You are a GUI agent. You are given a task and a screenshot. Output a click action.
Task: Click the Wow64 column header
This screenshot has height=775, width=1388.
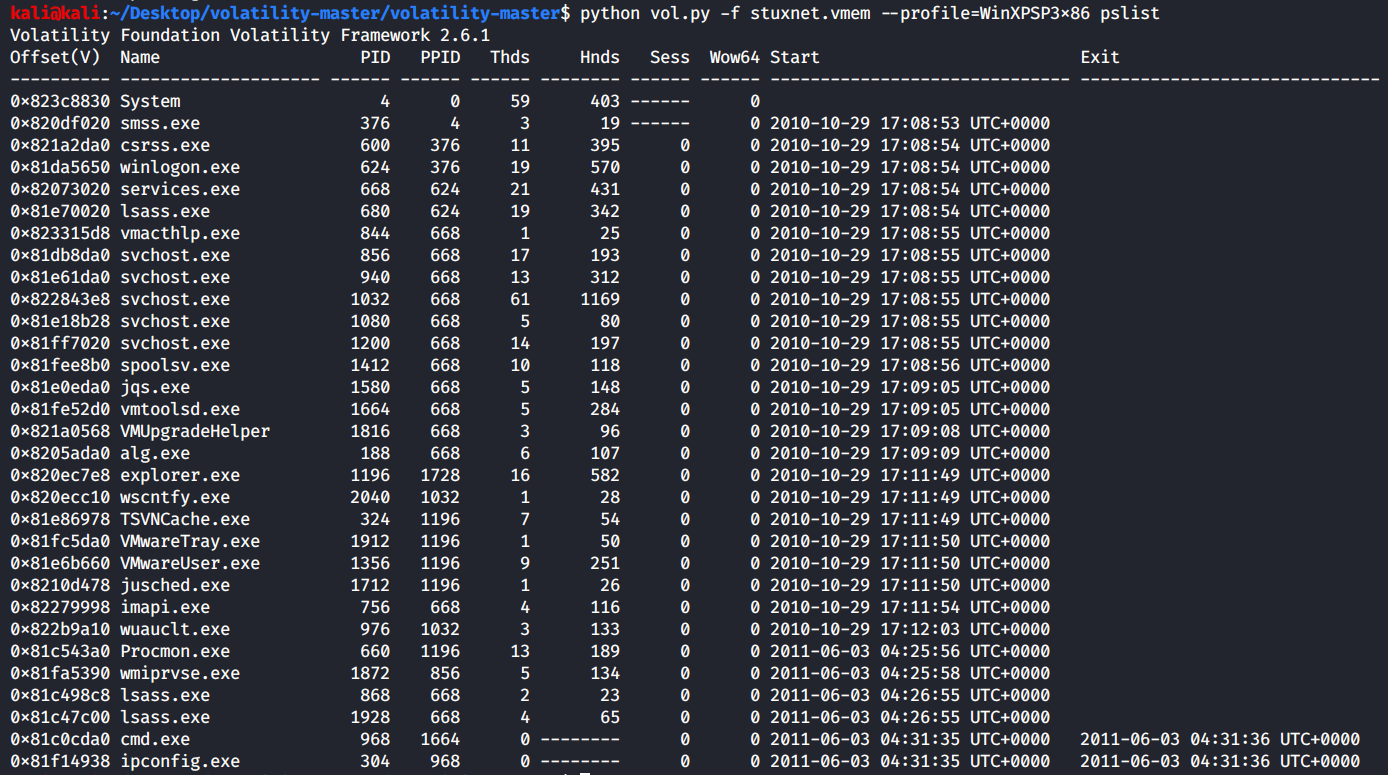click(x=735, y=57)
